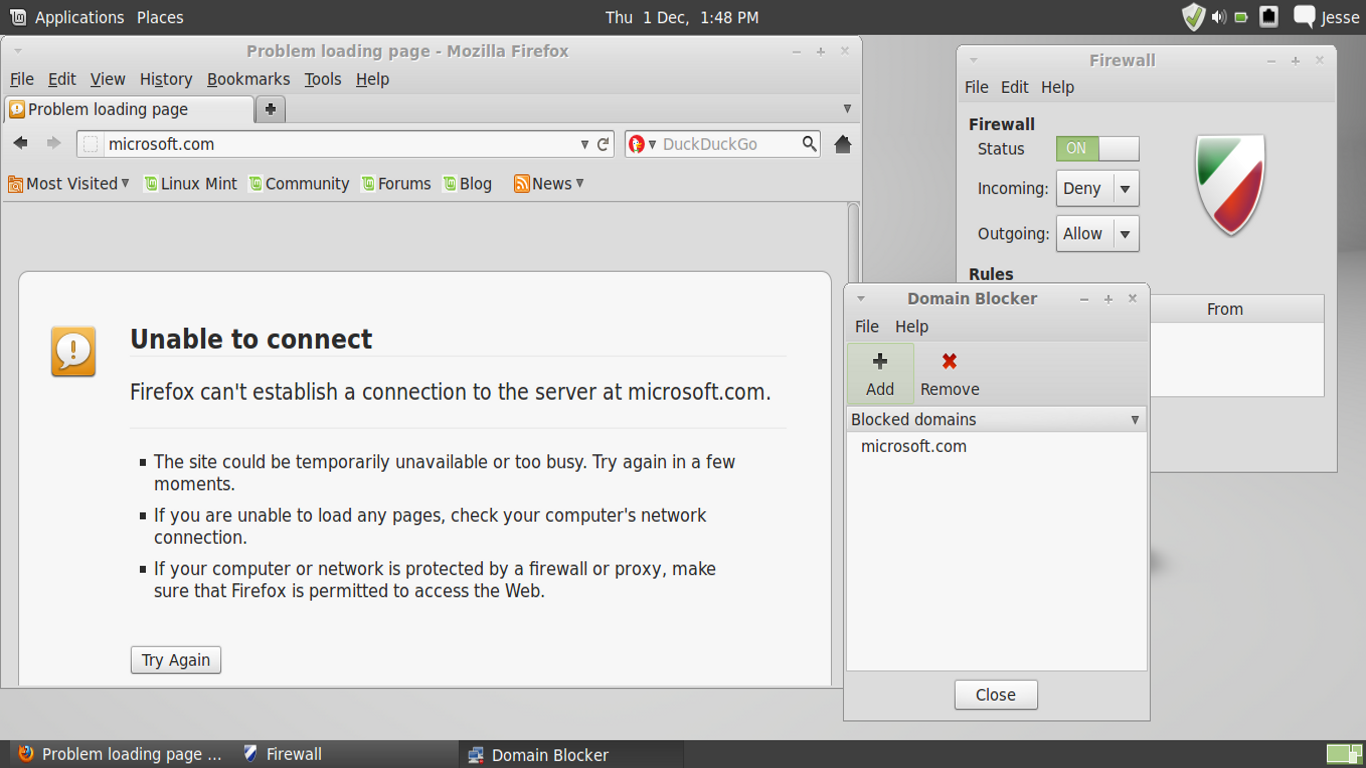The height and width of the screenshot is (768, 1366).
Task: Go to Firefox home page icon
Action: point(843,144)
